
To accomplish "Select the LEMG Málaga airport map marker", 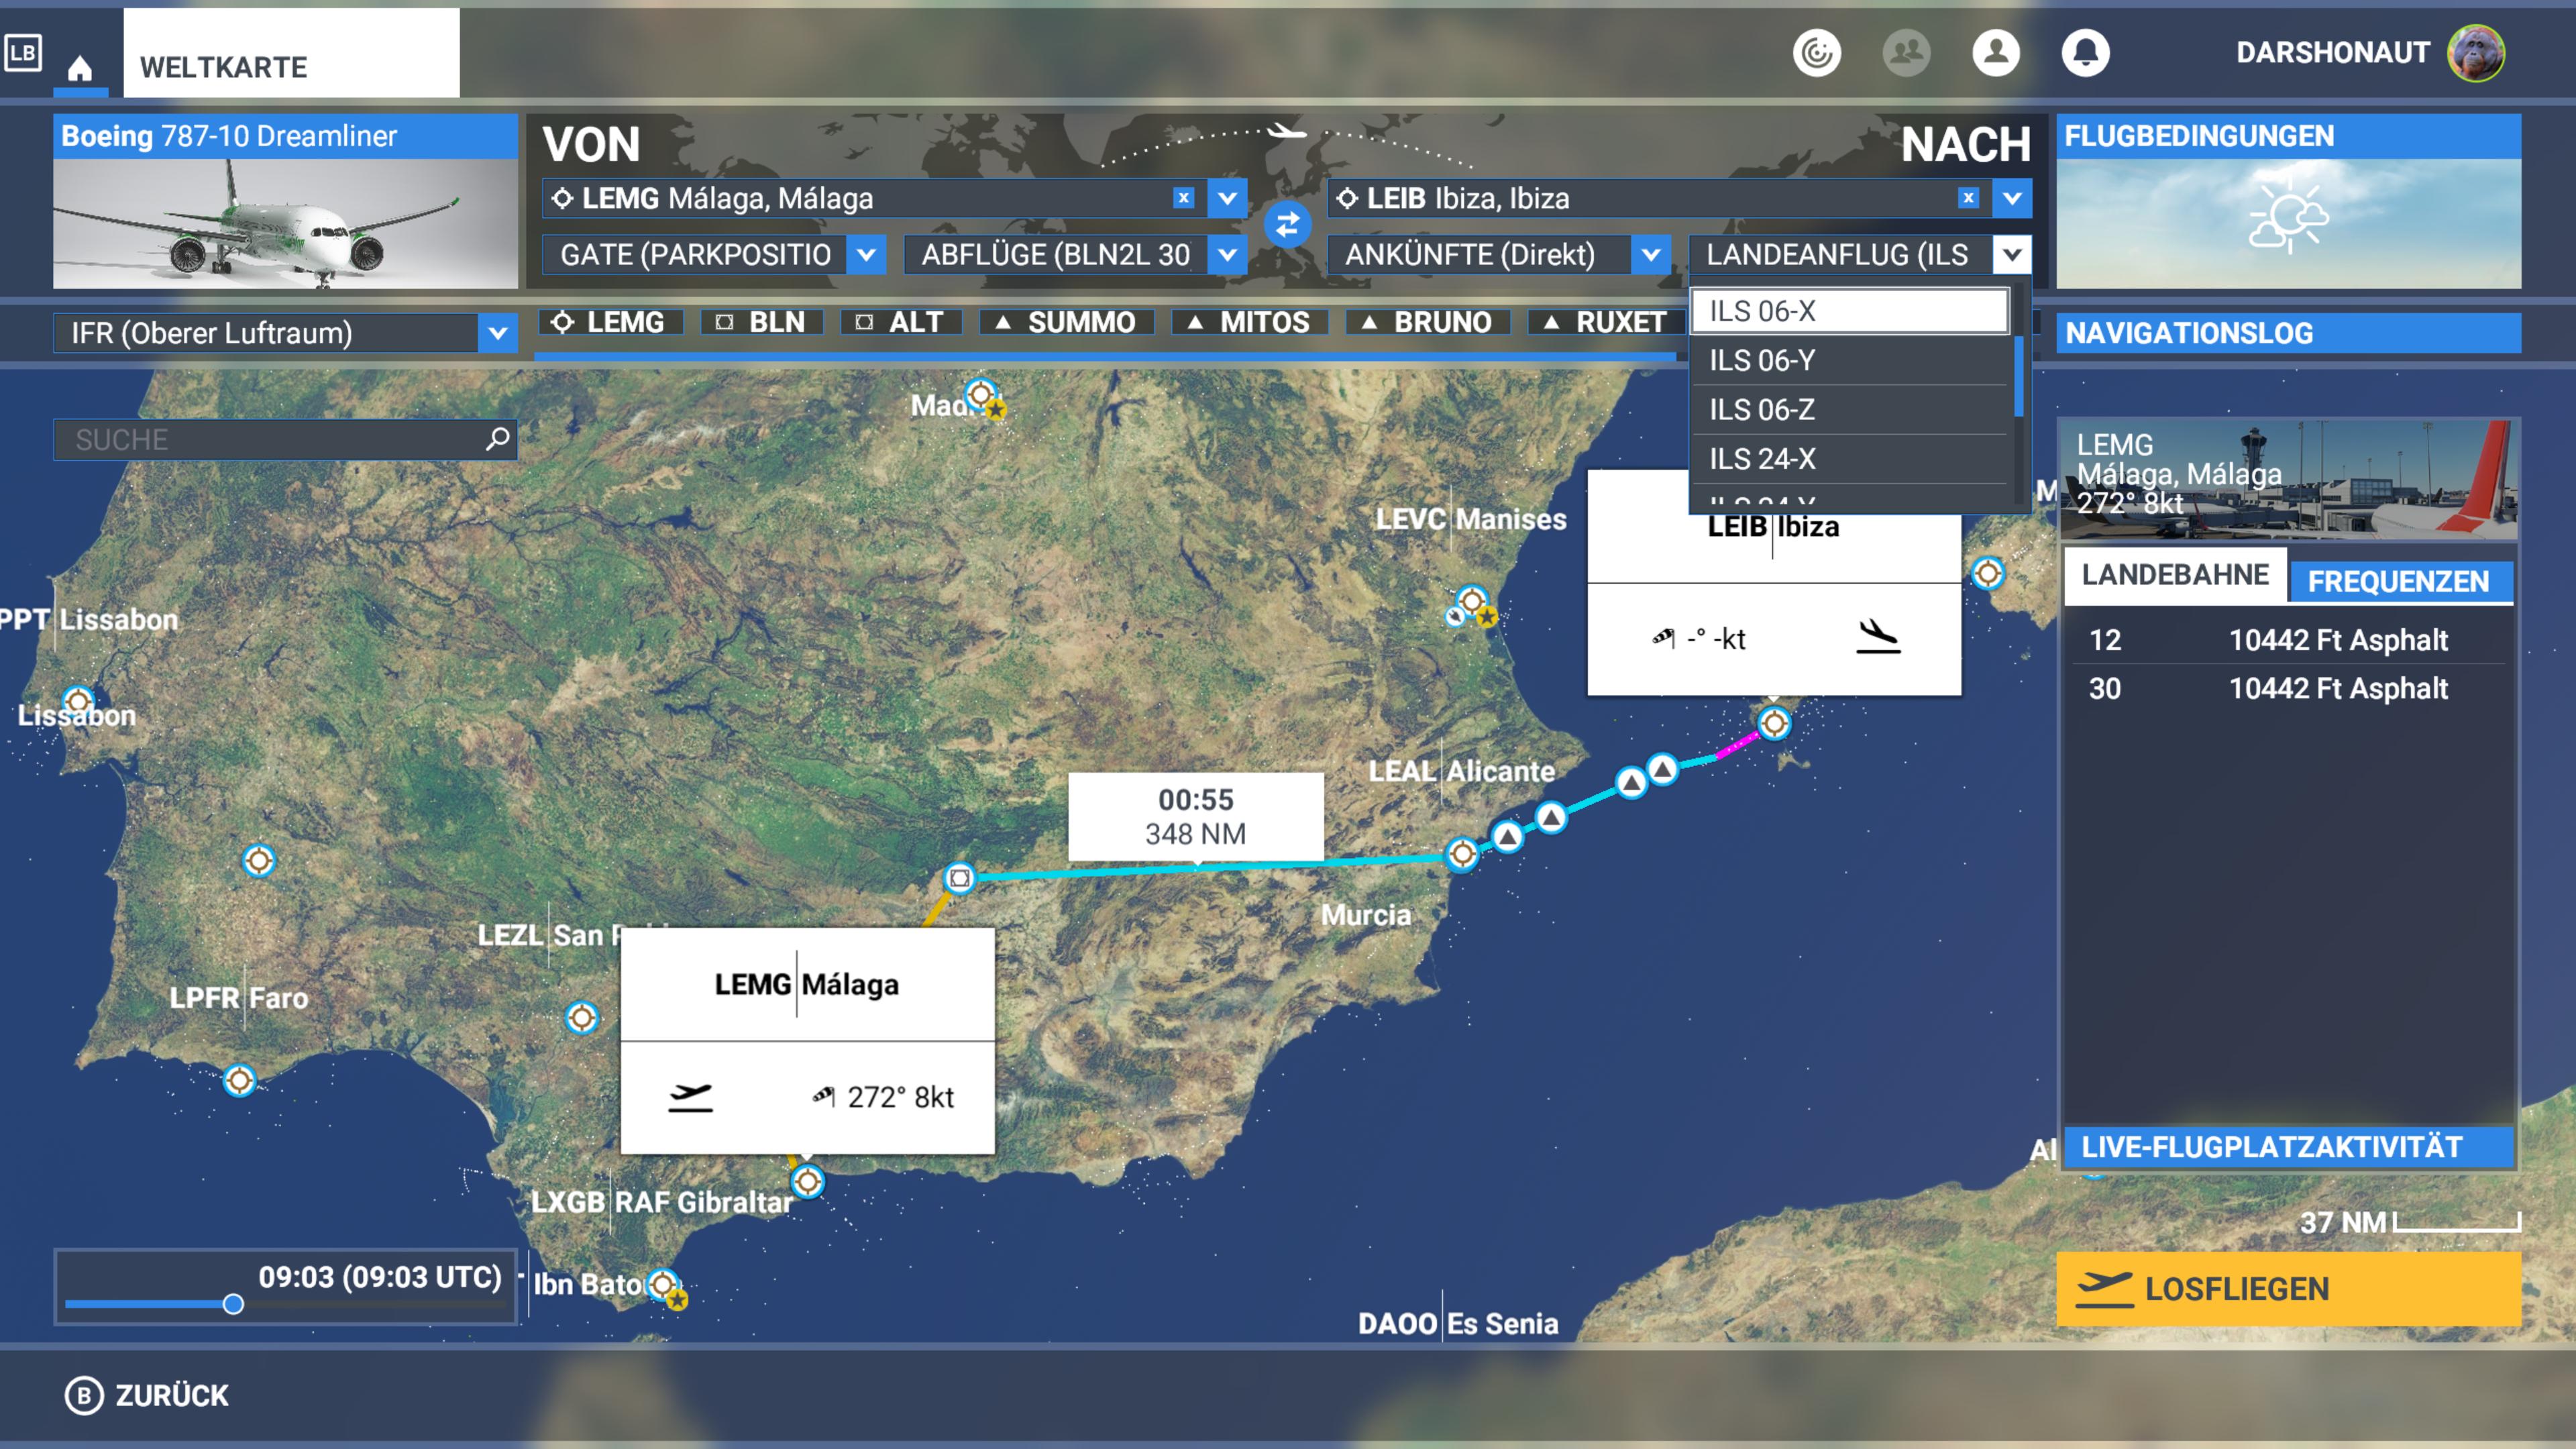I will point(807,1182).
